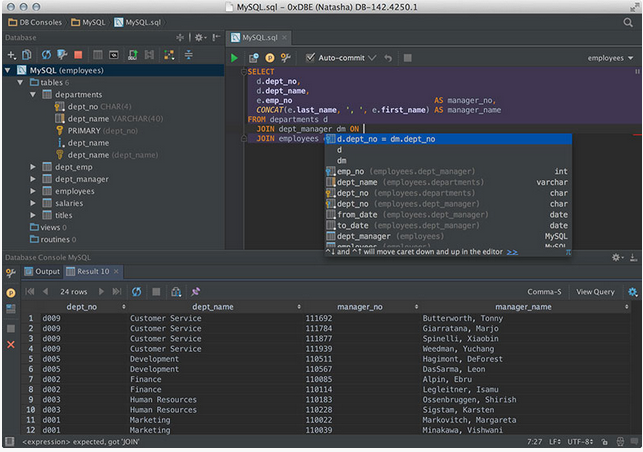643x452 pixels.
Task: Open the employees schema dropdown
Action: point(610,58)
